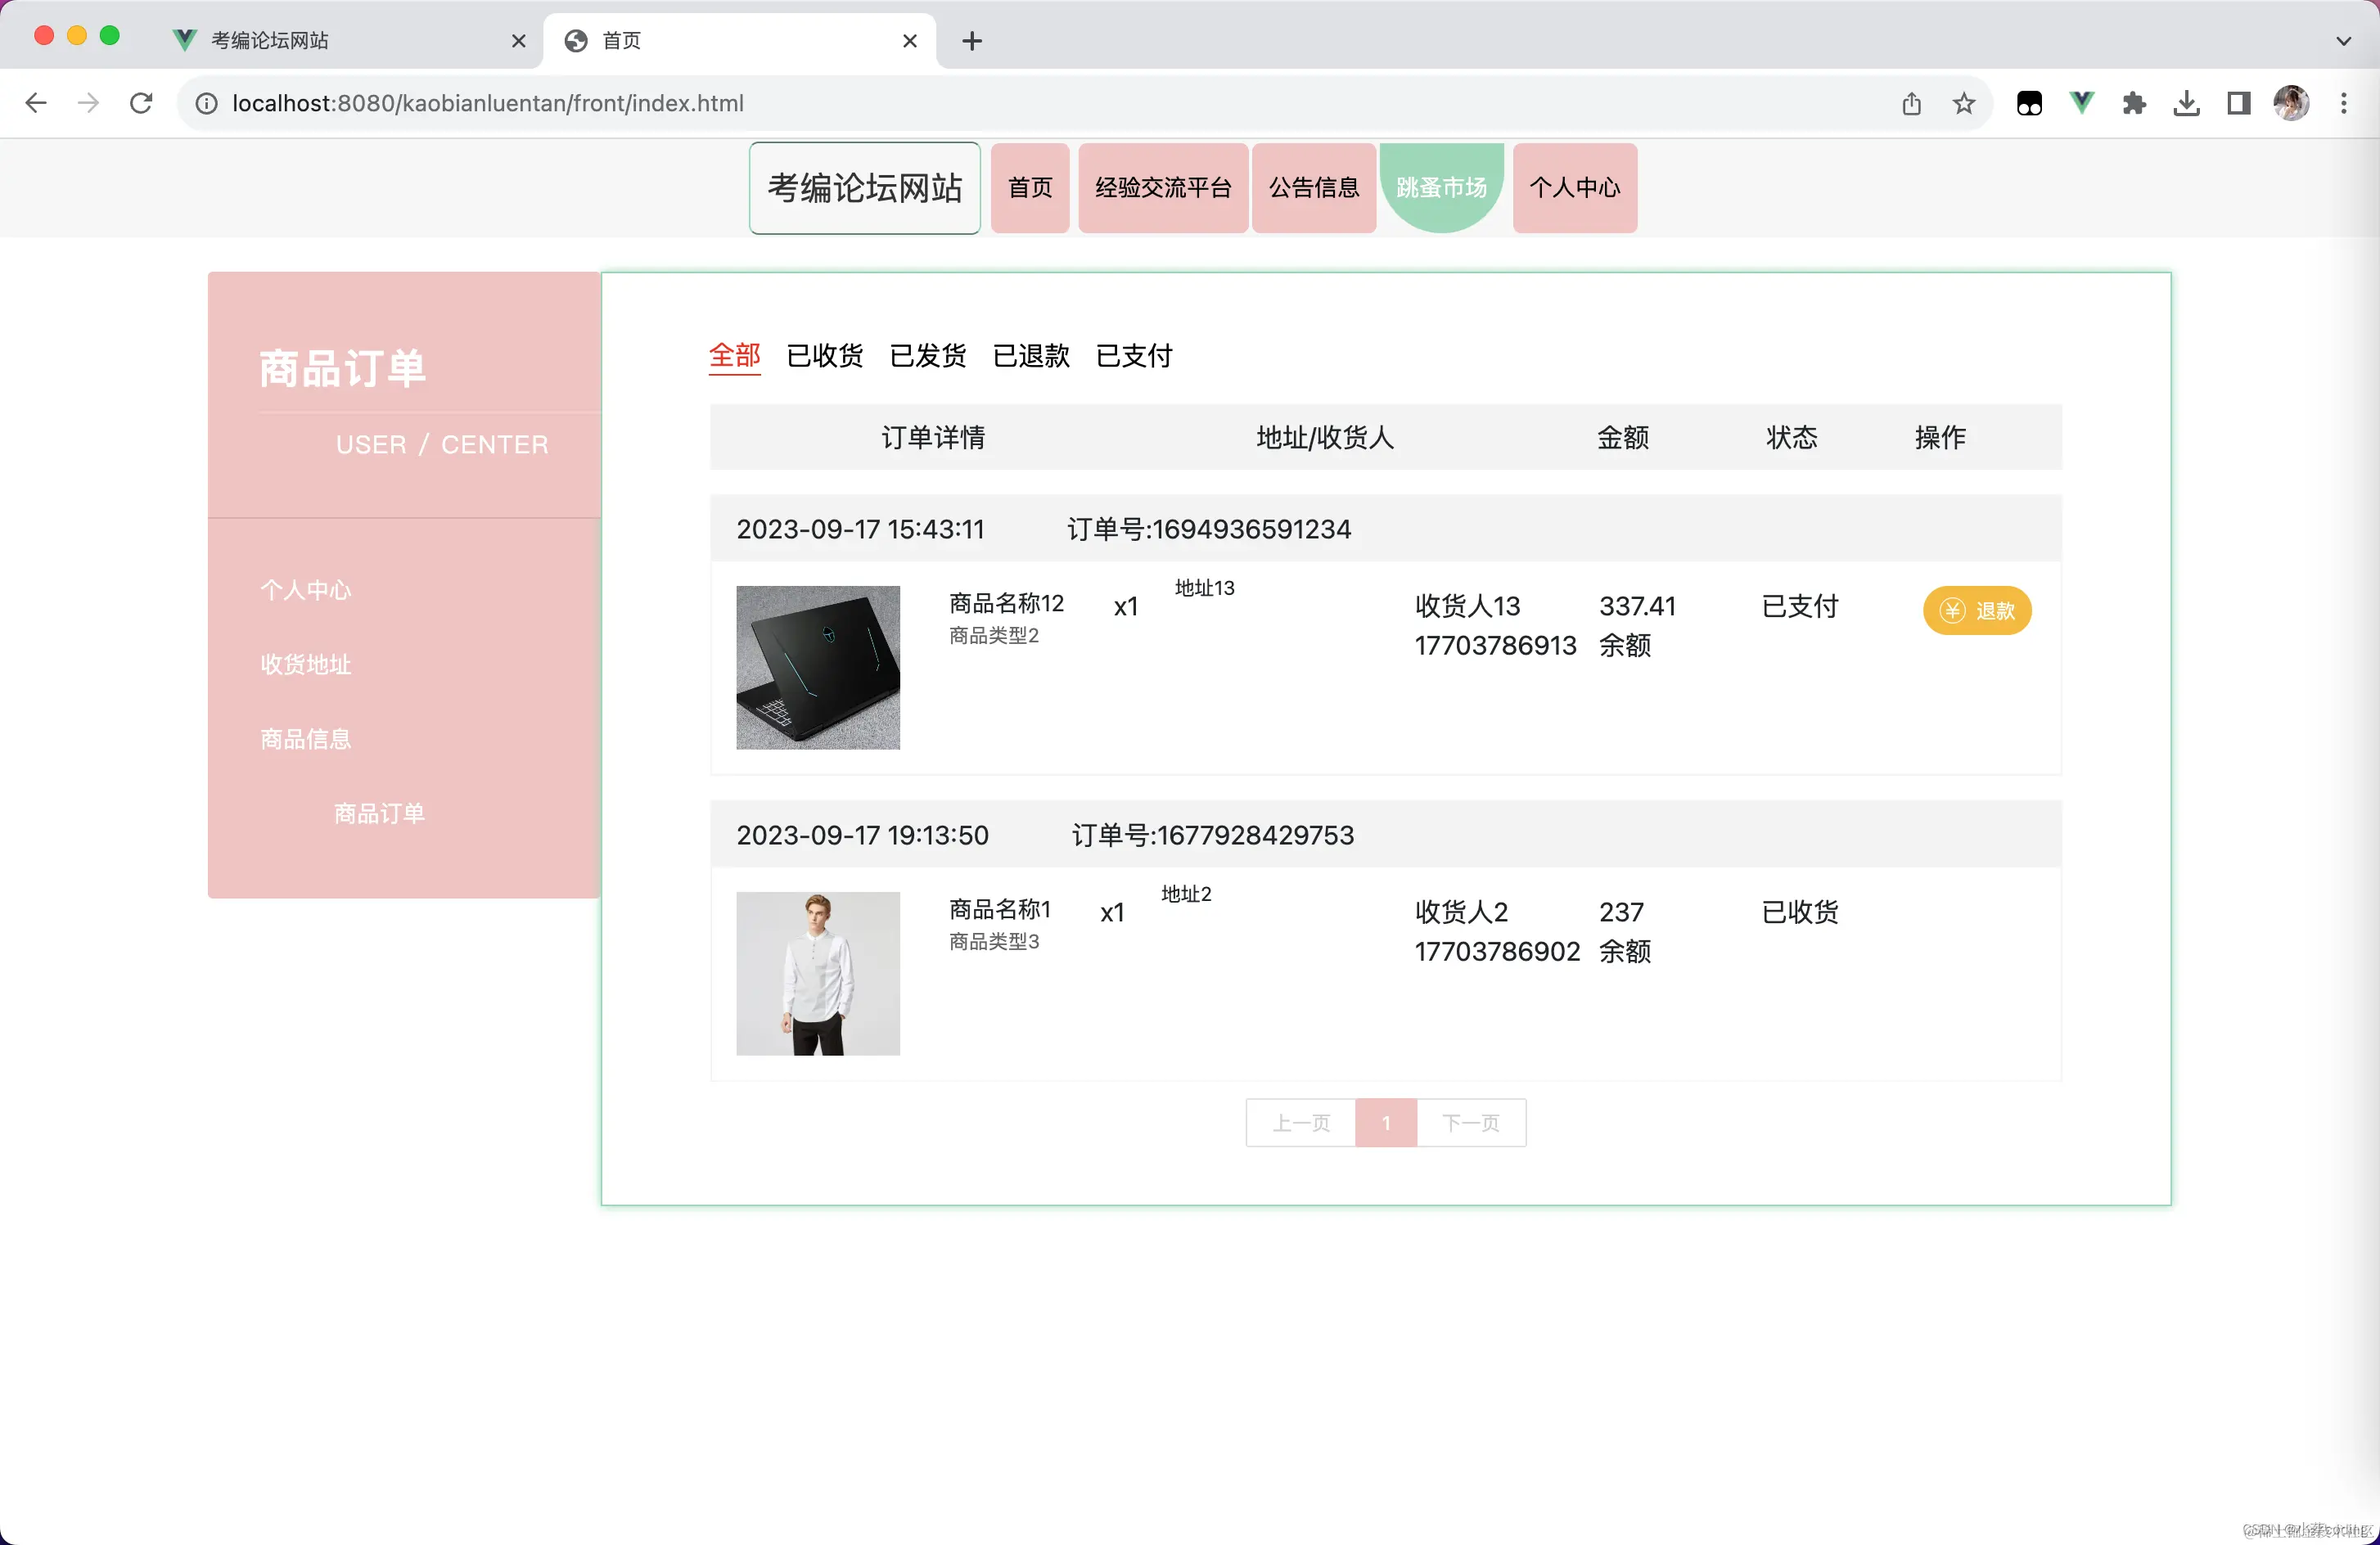This screenshot has height=1545, width=2380.
Task: Open the three-dot browser menu
Action: 2345,103
